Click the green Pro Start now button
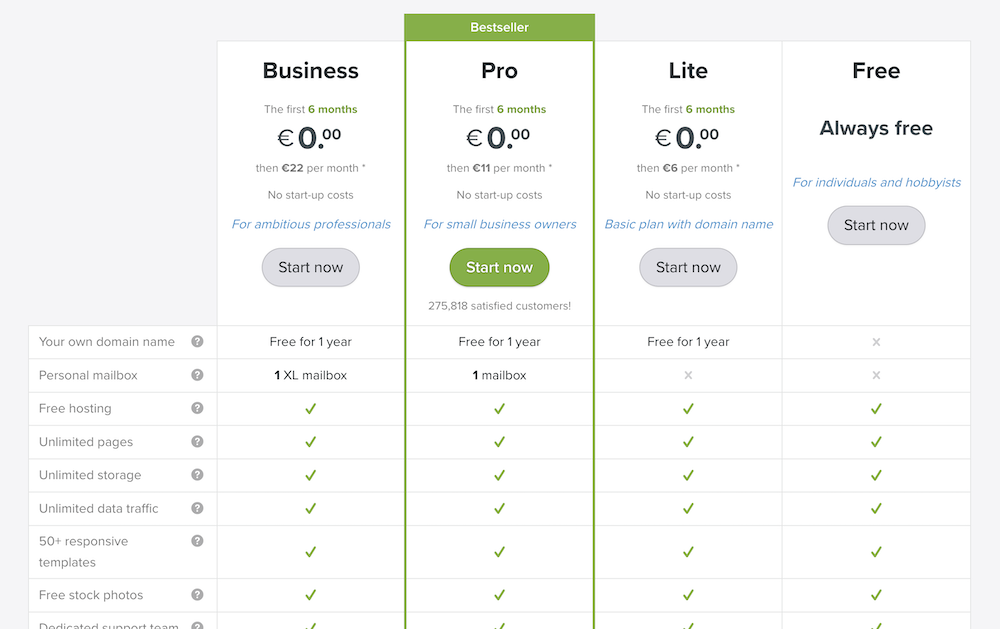 tap(499, 267)
